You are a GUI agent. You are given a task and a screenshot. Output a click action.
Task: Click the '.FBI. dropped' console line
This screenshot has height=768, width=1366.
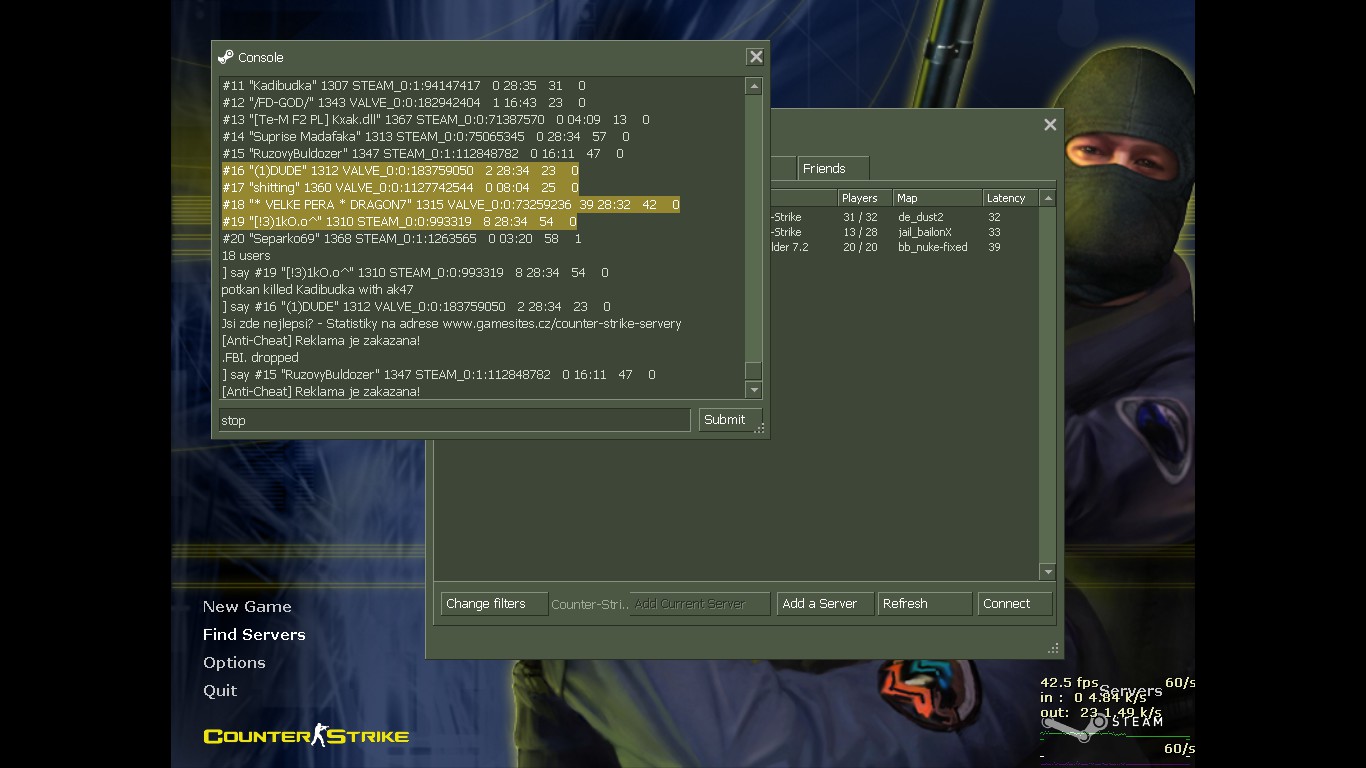[x=260, y=358]
